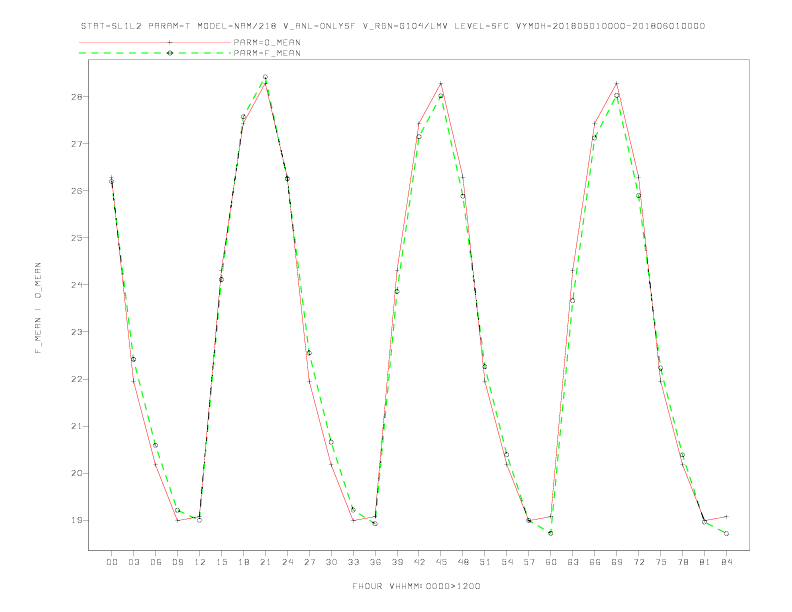
Task: Click y-axis tick label 25
Action: [77, 238]
